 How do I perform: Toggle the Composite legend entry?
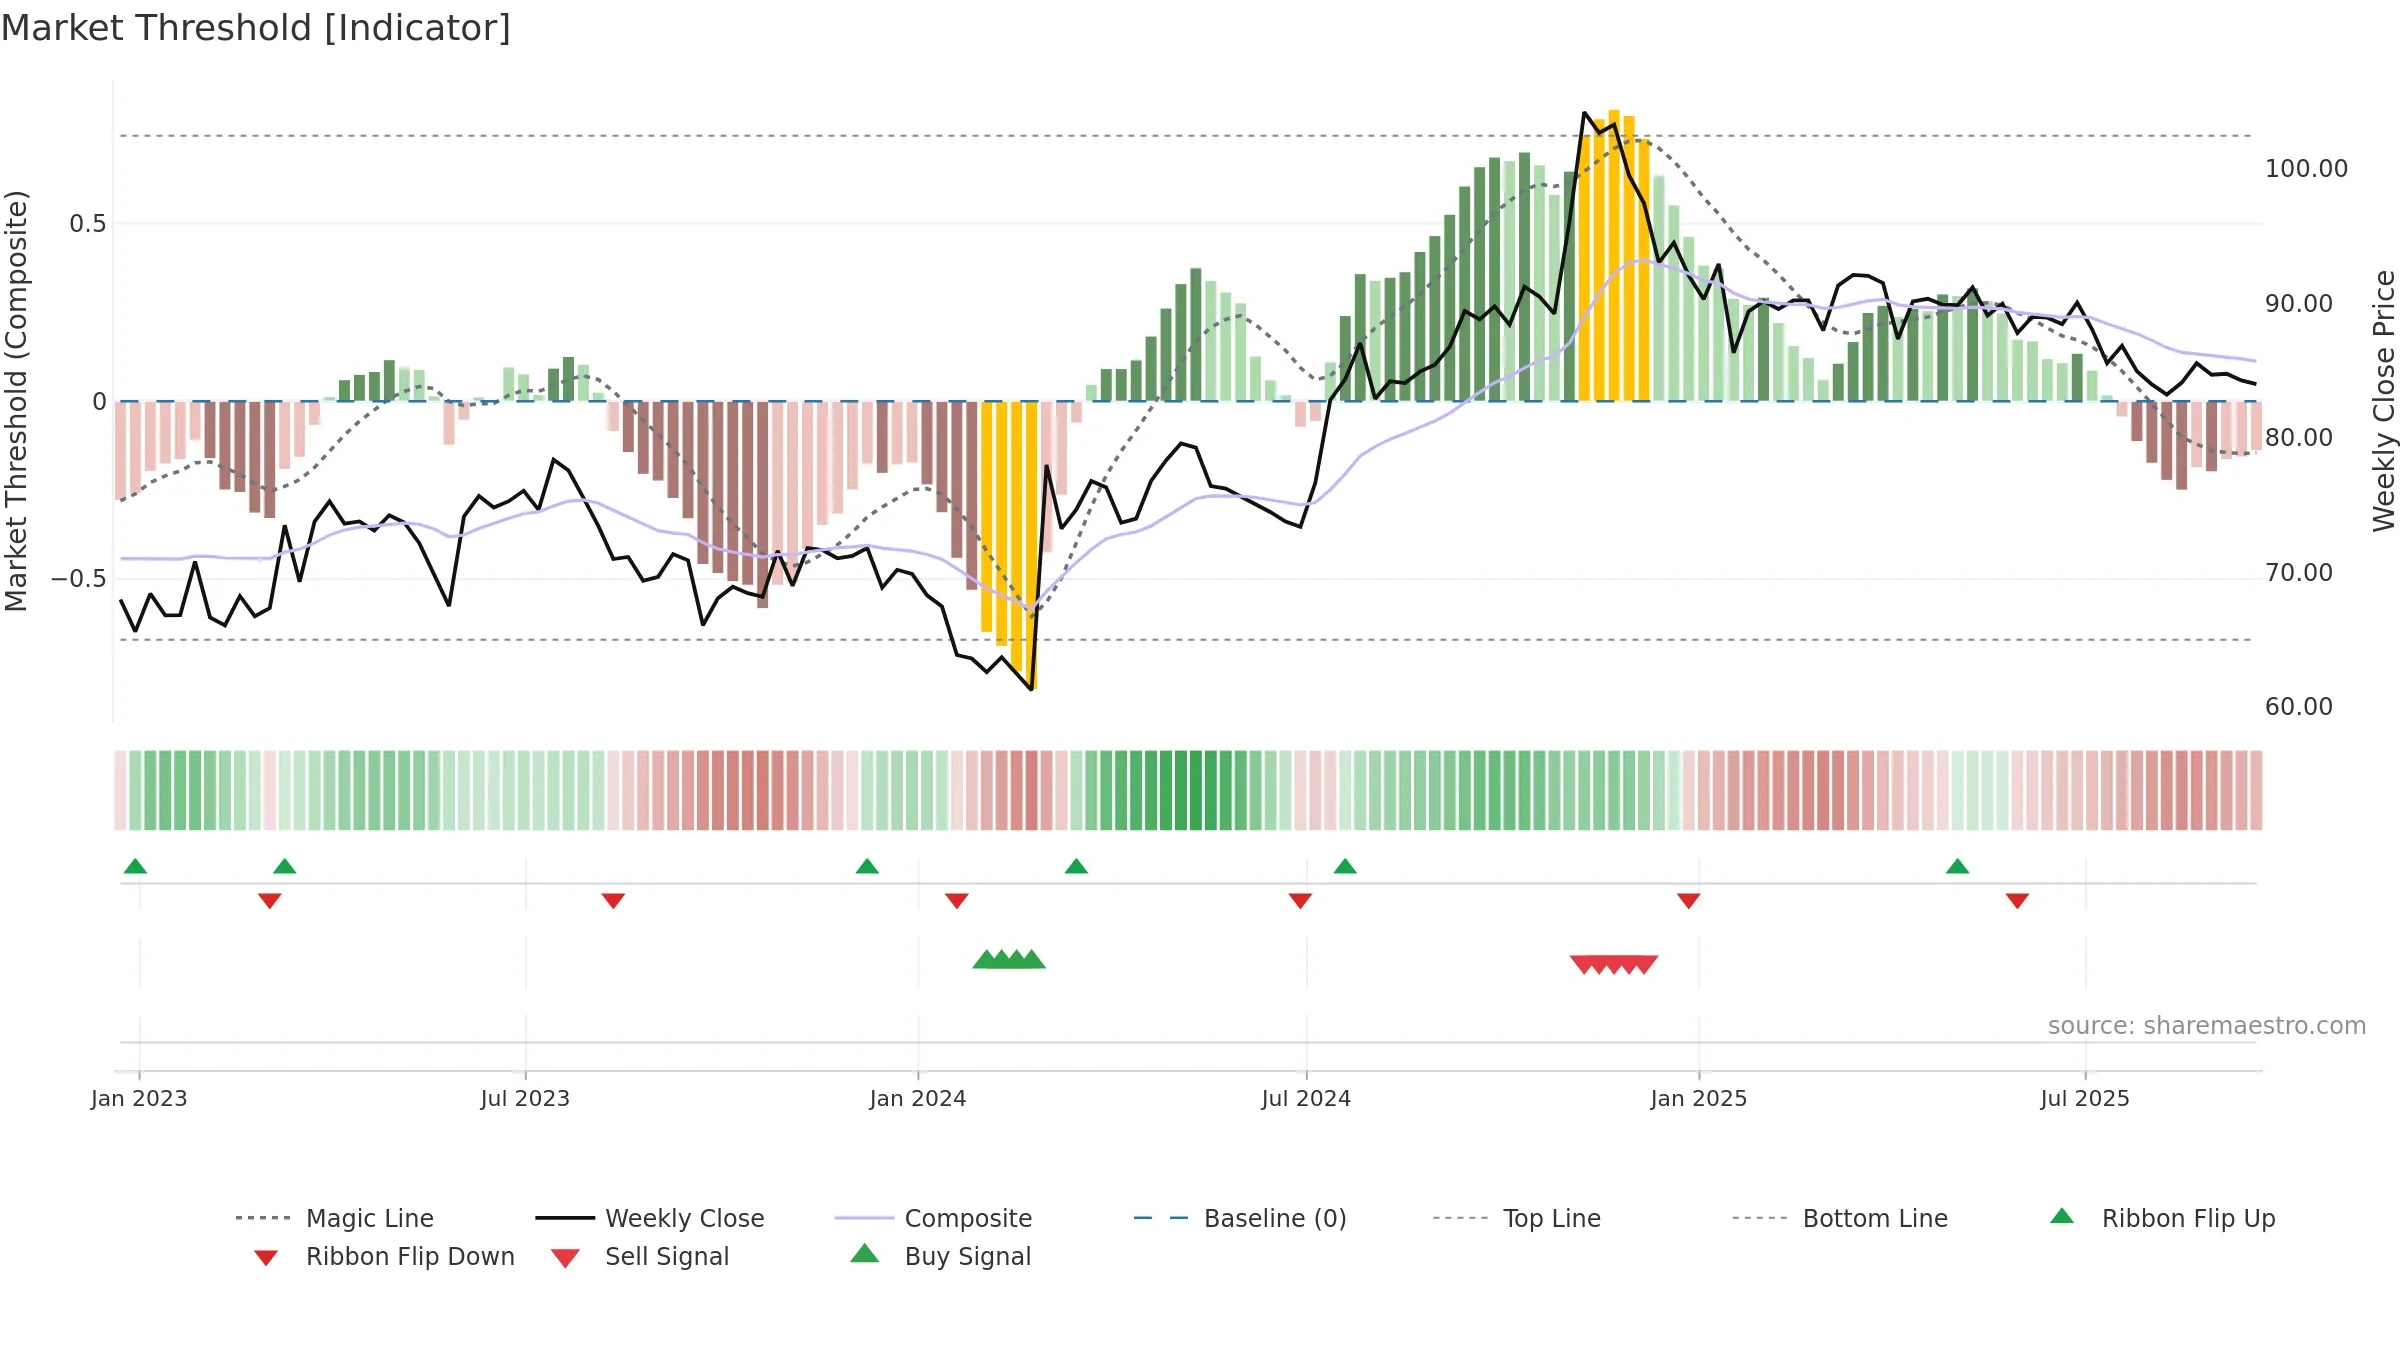pos(933,1218)
